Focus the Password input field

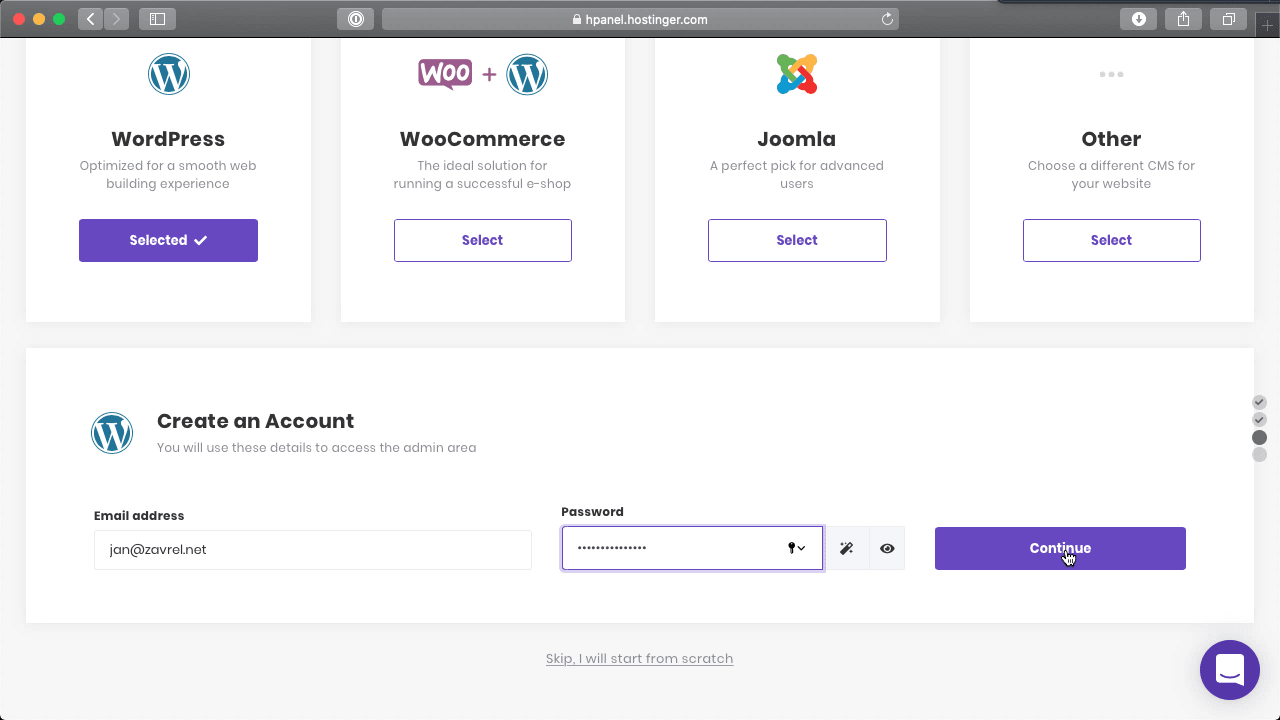coord(692,548)
